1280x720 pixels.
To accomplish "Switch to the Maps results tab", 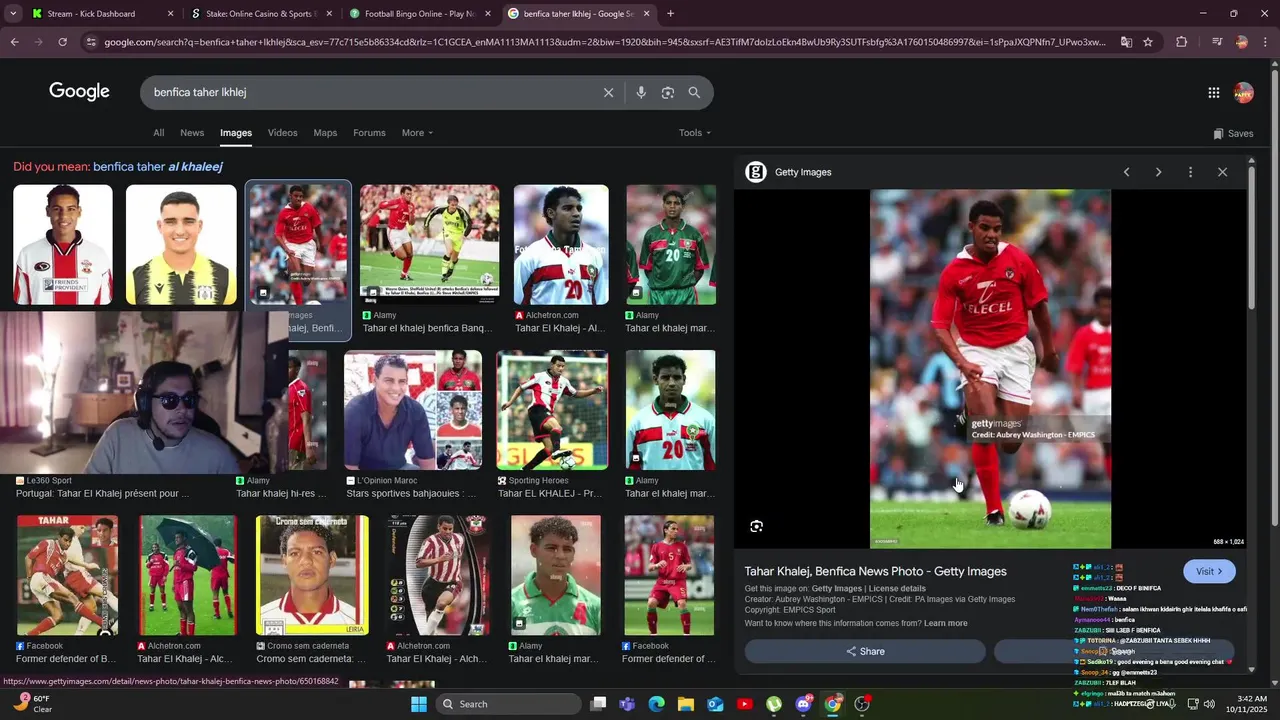I will pos(325,133).
